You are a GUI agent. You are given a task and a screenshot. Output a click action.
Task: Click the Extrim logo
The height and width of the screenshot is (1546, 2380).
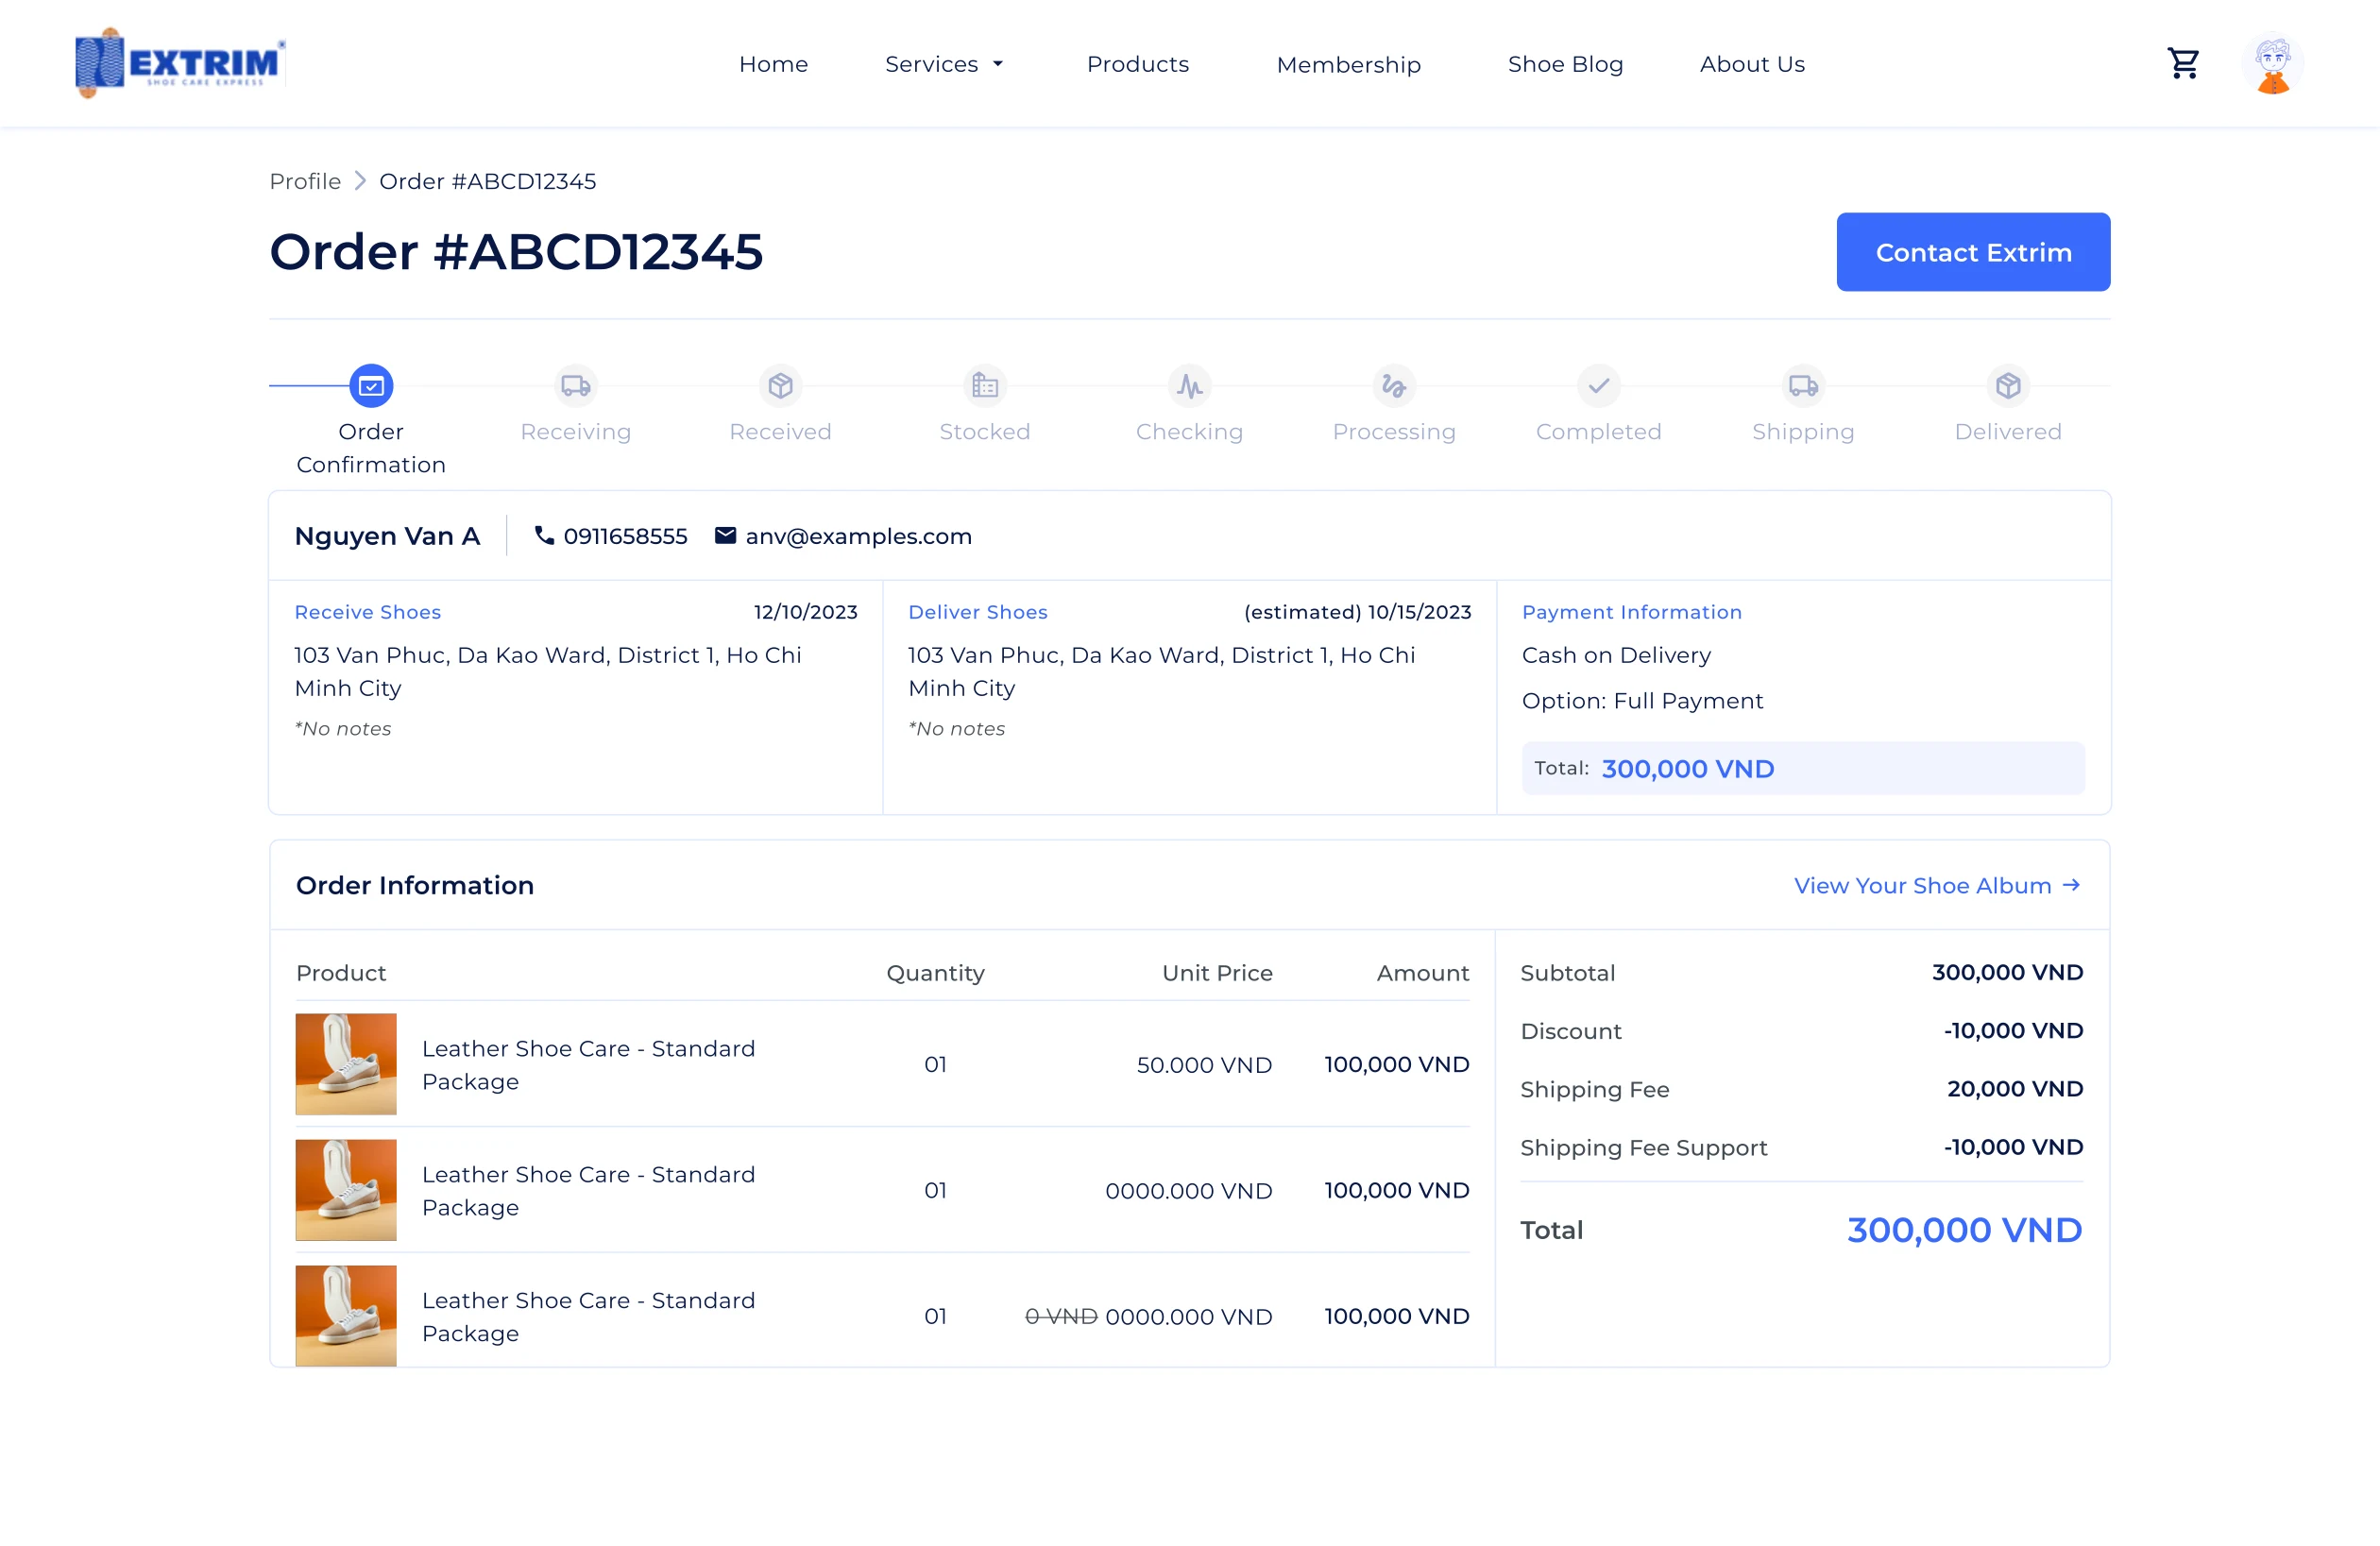(180, 63)
